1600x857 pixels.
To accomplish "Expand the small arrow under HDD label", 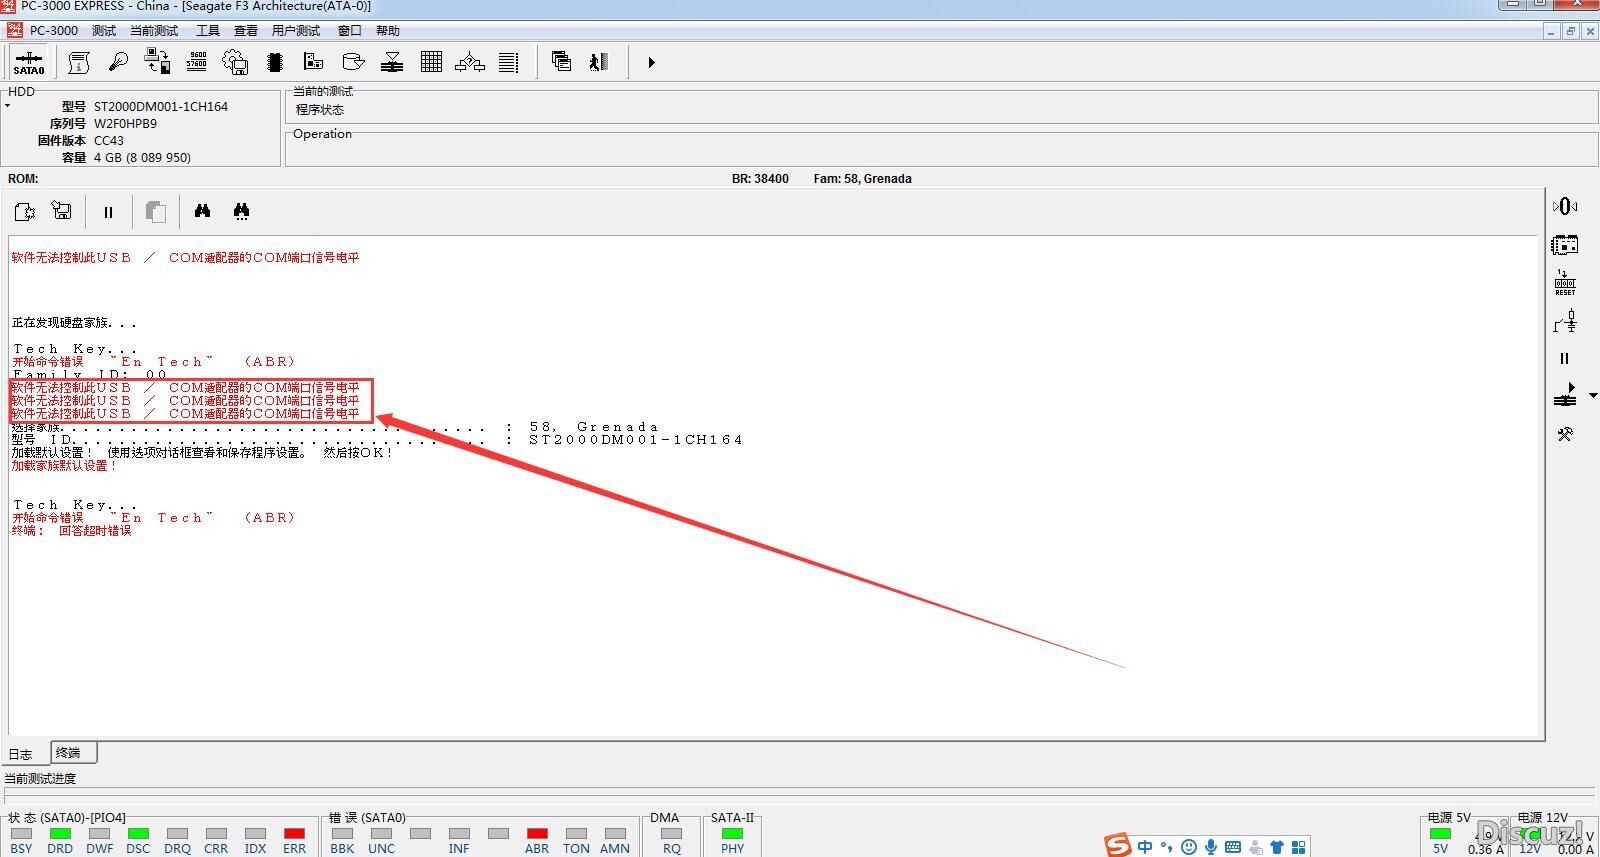I will [x=7, y=105].
